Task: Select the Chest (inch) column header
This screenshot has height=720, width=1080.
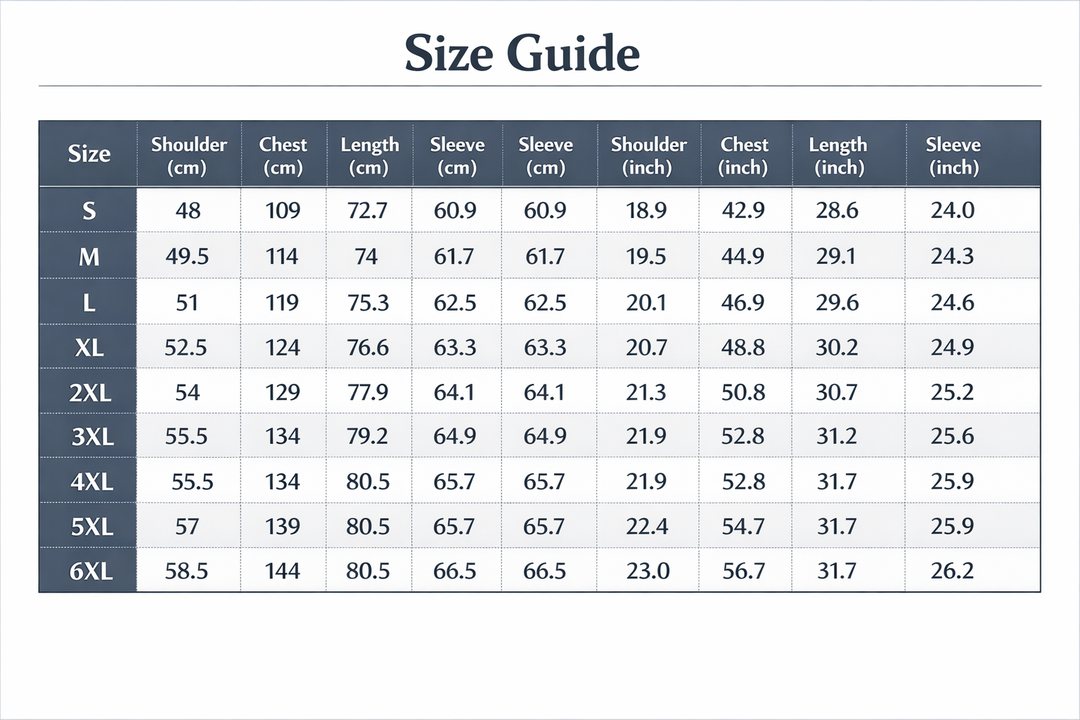Action: [744, 155]
